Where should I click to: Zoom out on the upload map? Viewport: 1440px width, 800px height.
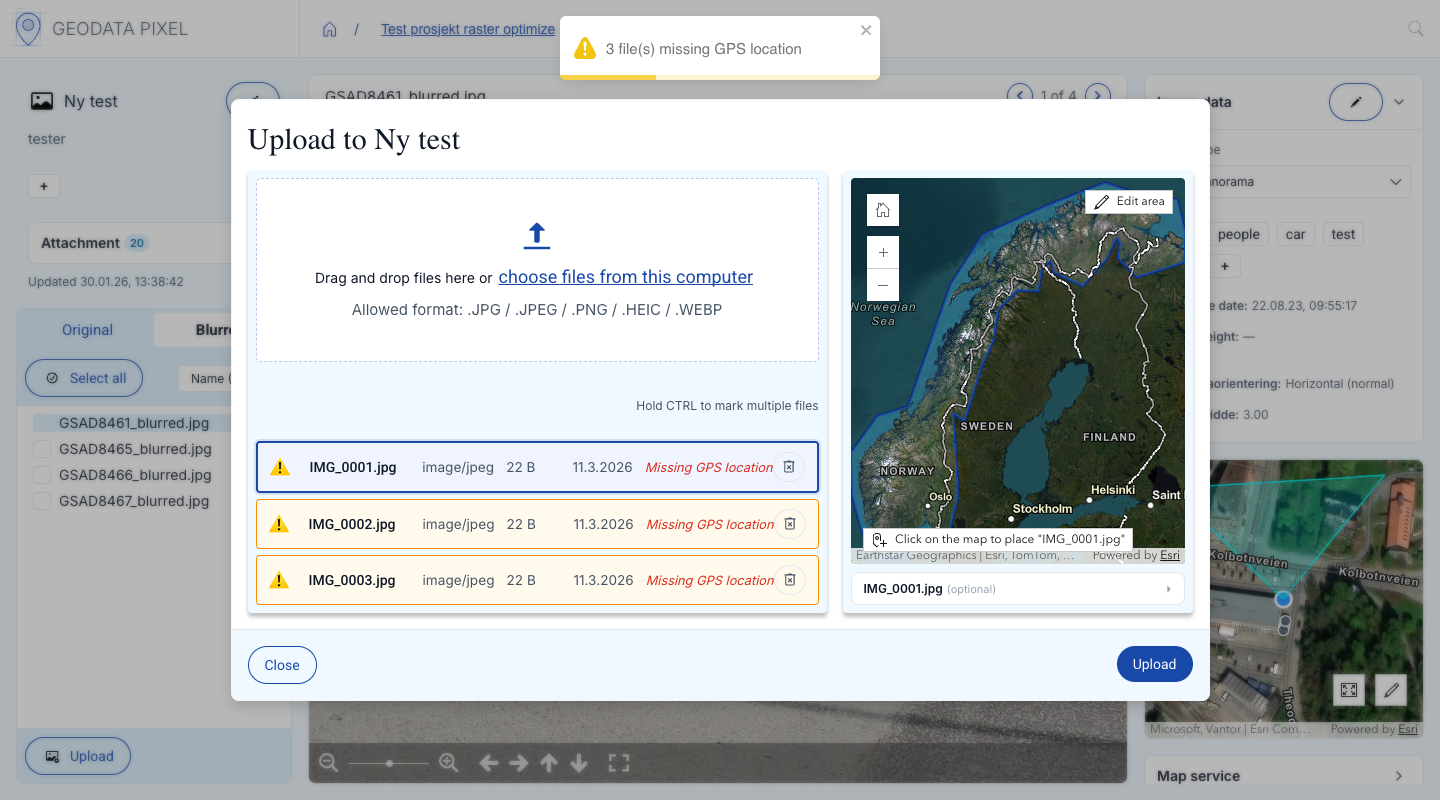pyautogui.click(x=883, y=285)
